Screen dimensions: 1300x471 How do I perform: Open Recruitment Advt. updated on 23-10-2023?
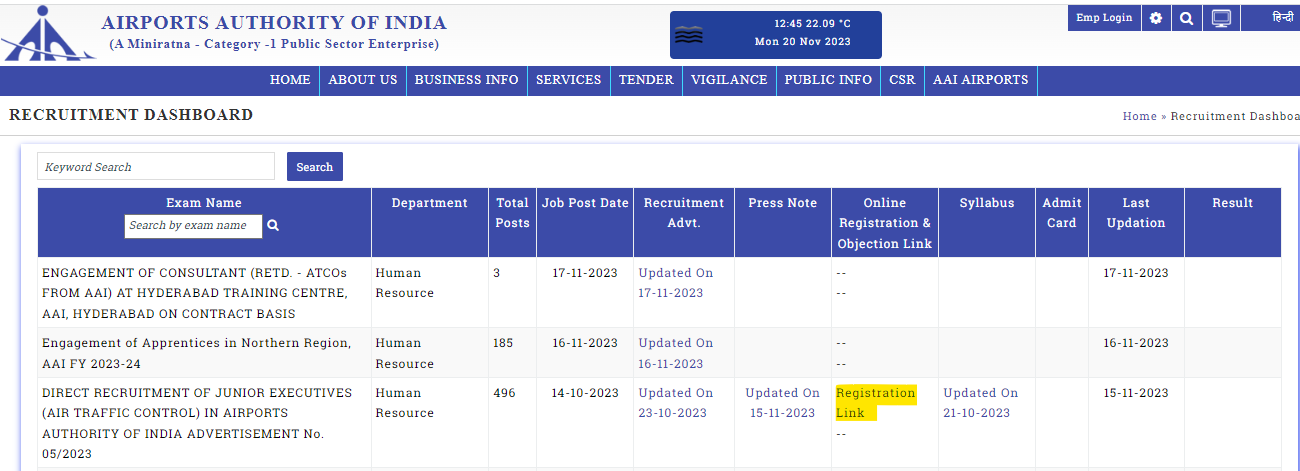(676, 403)
